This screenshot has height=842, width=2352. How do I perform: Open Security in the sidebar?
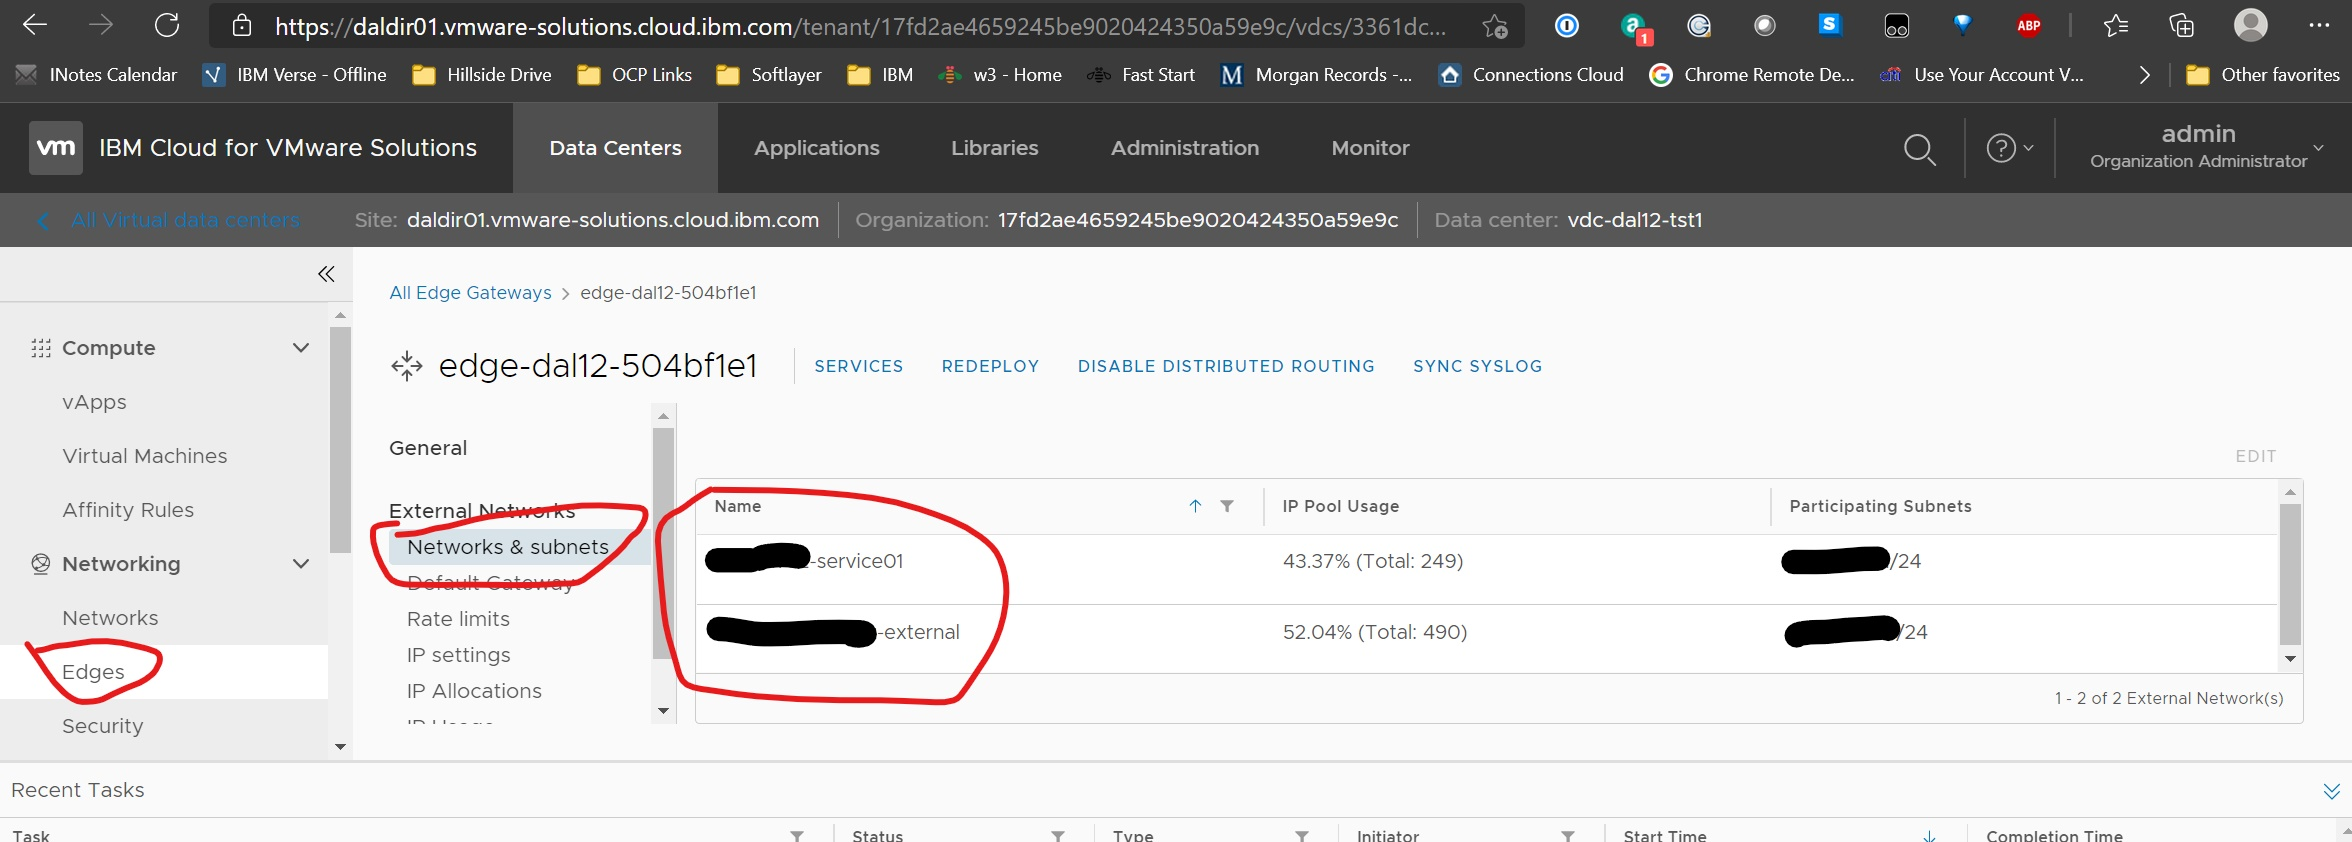(102, 726)
